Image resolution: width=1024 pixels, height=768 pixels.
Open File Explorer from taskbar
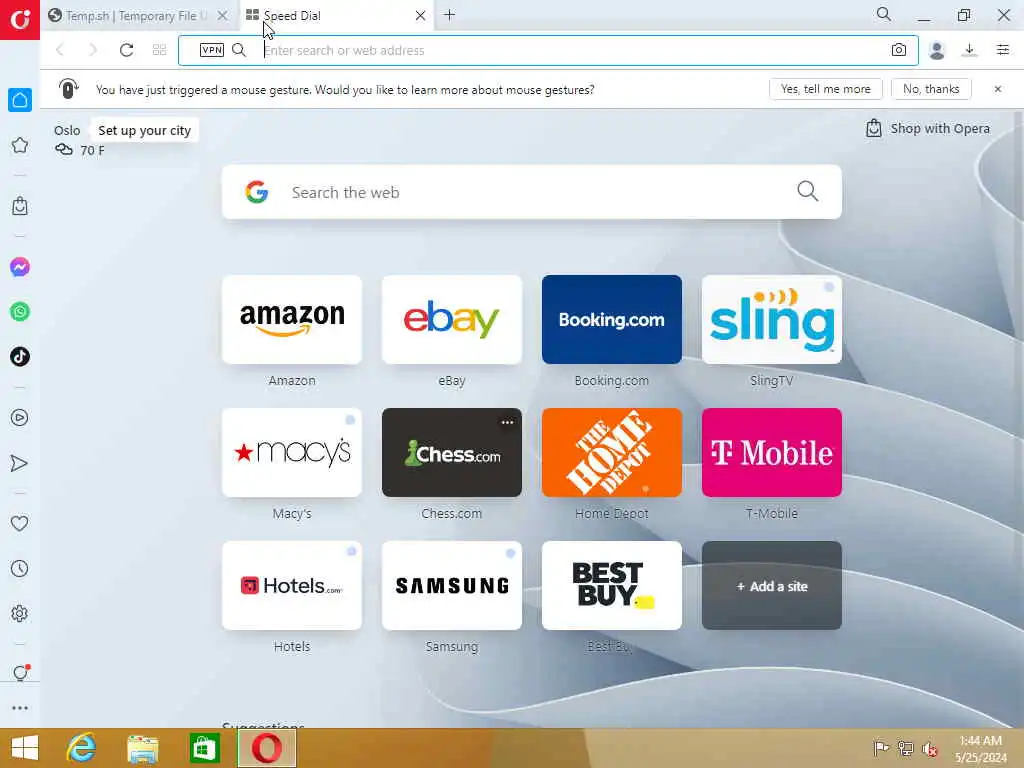pyautogui.click(x=143, y=748)
